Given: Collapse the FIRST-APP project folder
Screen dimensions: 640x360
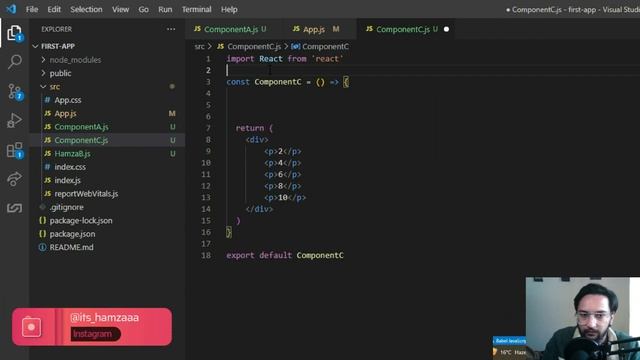Looking at the screenshot, I should (58, 46).
